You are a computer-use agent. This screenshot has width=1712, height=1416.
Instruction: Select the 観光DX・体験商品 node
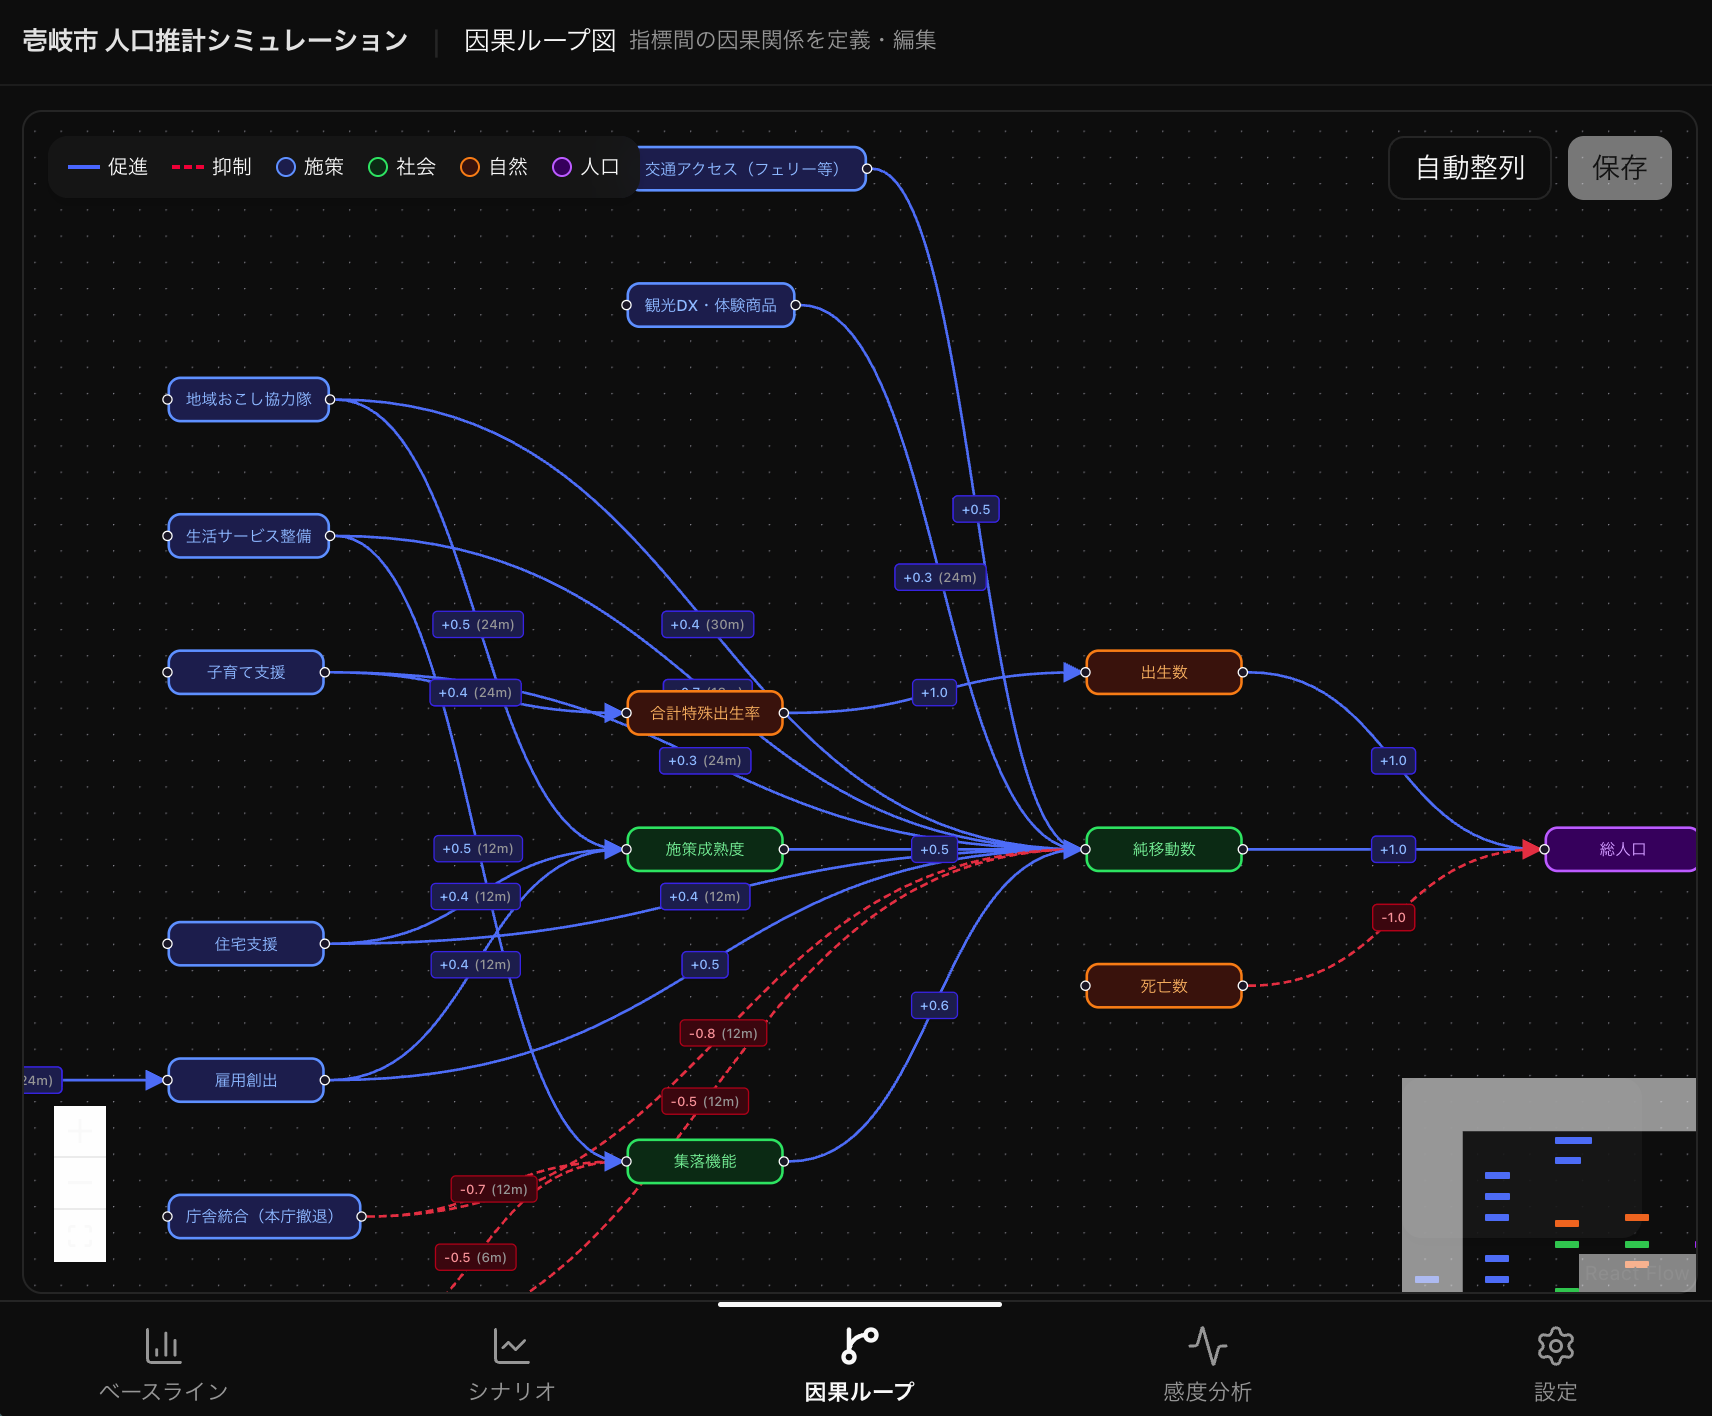710,305
